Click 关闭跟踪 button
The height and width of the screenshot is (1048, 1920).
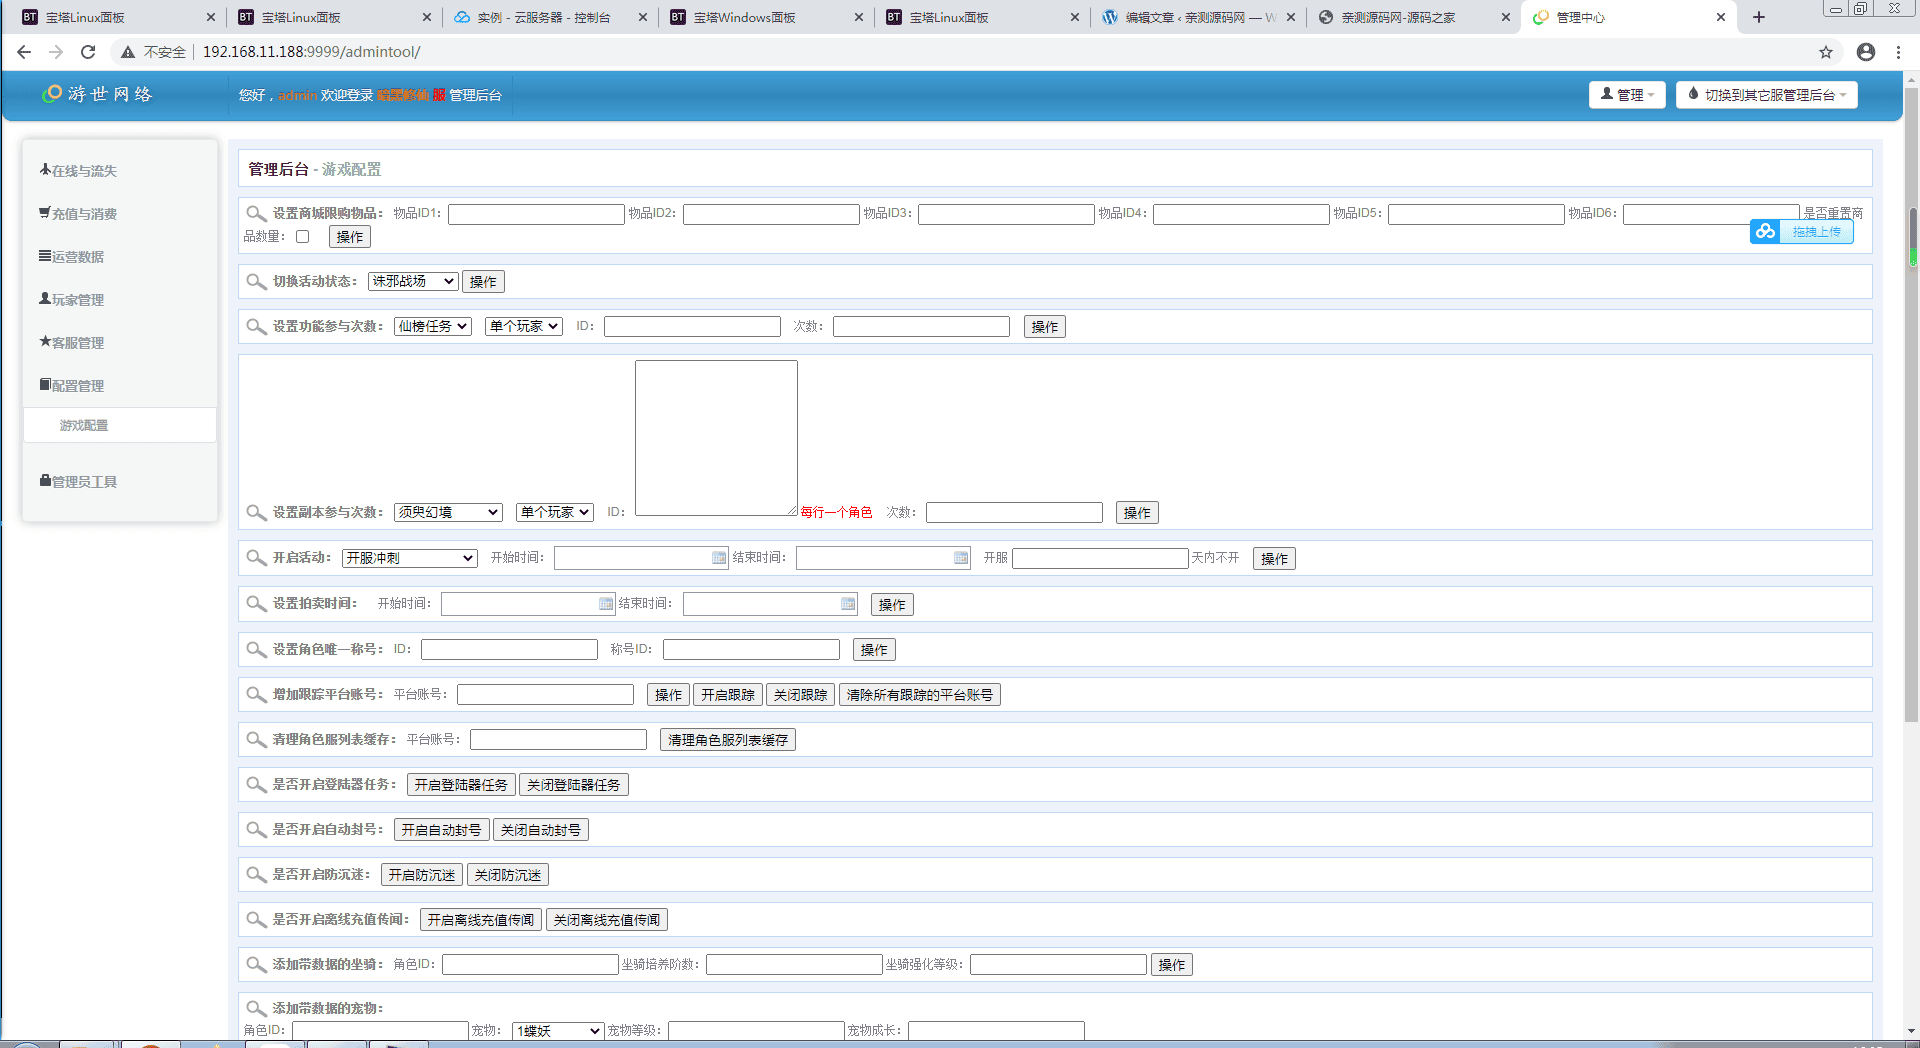click(x=800, y=695)
